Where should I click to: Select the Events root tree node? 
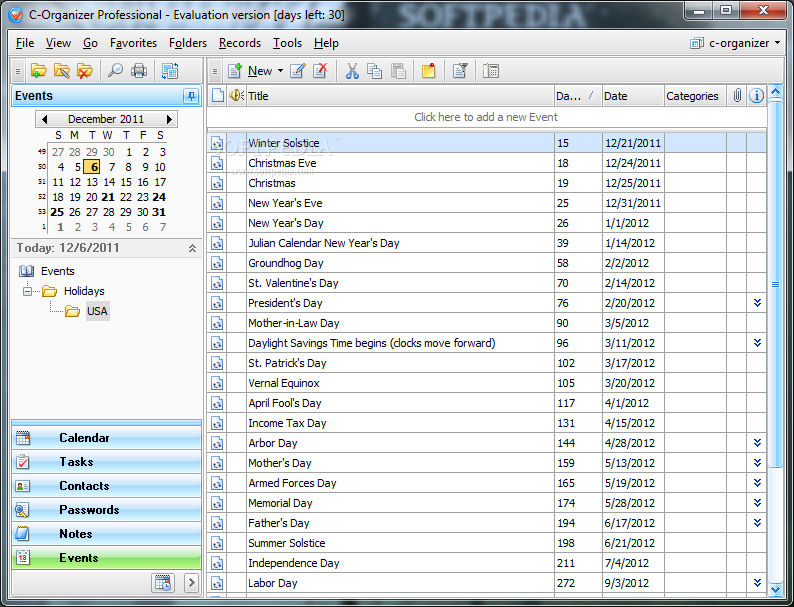pyautogui.click(x=57, y=271)
